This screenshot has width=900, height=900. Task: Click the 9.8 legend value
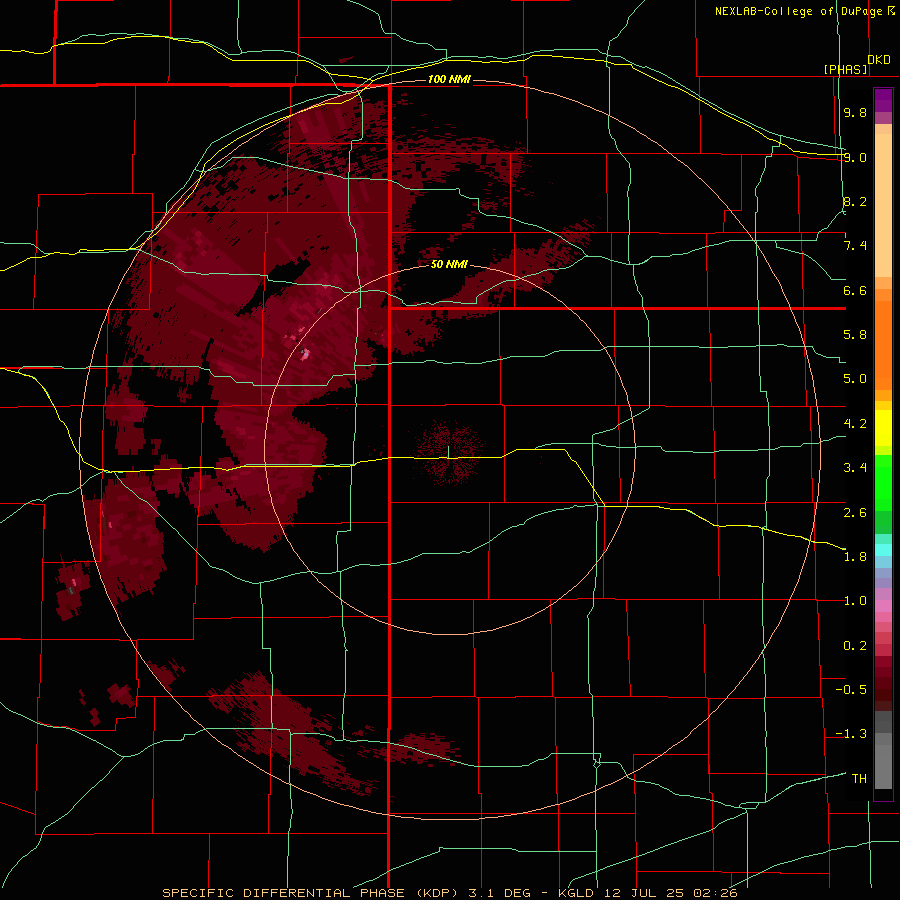pyautogui.click(x=855, y=112)
